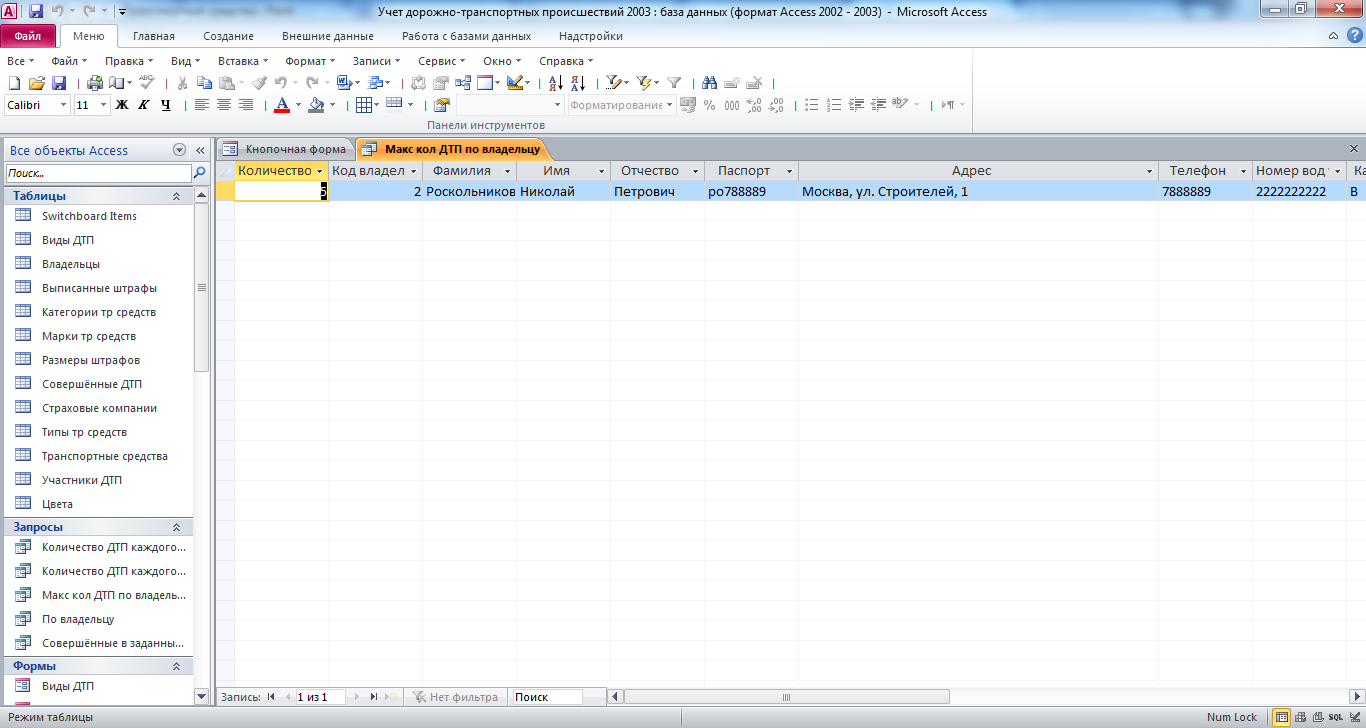Center align text in the toolbar
1366x728 pixels.
(x=223, y=105)
